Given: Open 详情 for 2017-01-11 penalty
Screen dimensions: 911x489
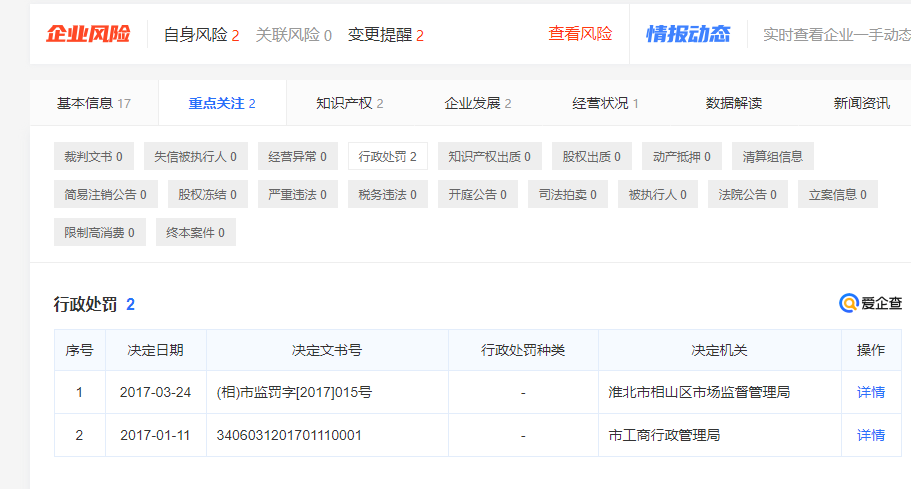Looking at the screenshot, I should [871, 435].
